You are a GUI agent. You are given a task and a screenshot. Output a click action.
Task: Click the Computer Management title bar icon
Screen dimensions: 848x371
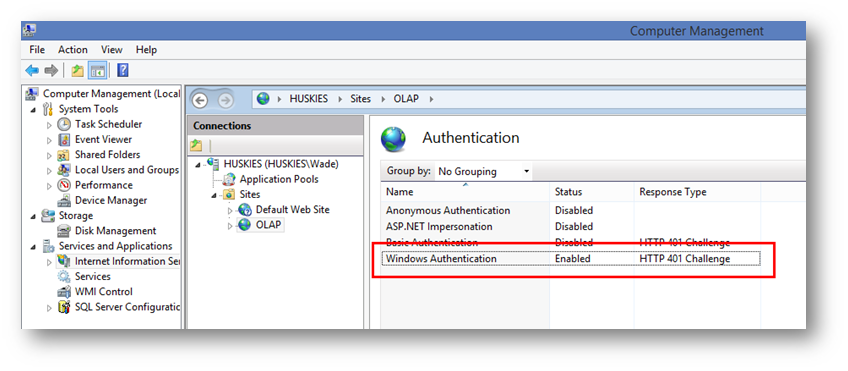(x=29, y=30)
